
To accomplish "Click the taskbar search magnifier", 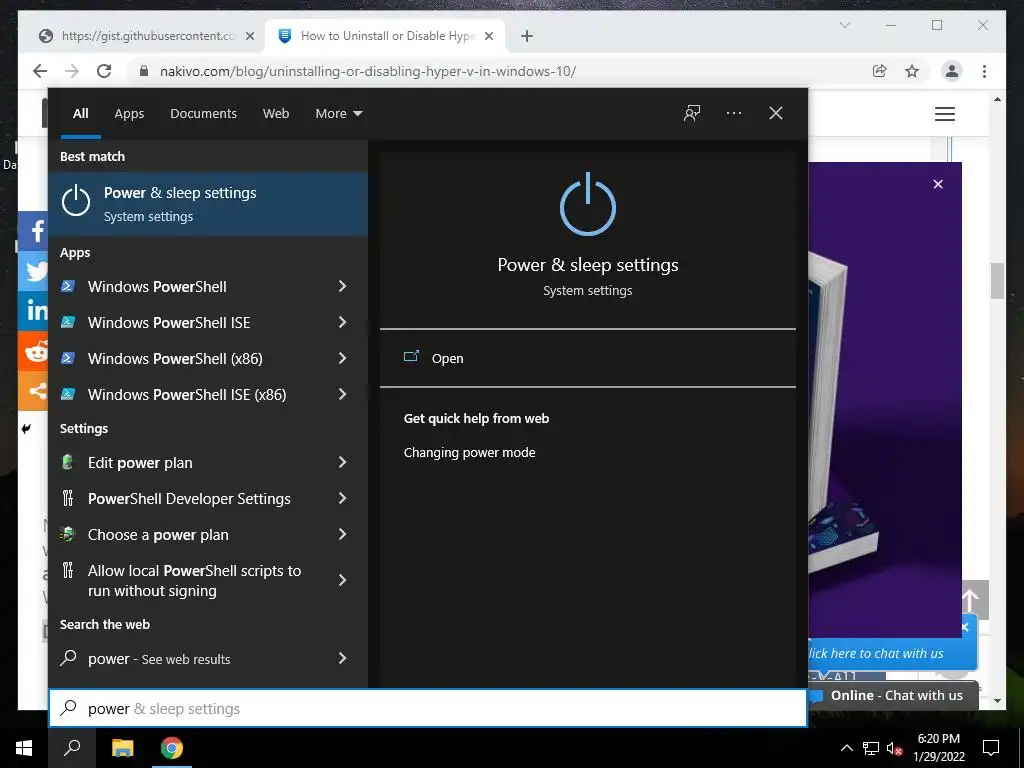I will point(72,748).
